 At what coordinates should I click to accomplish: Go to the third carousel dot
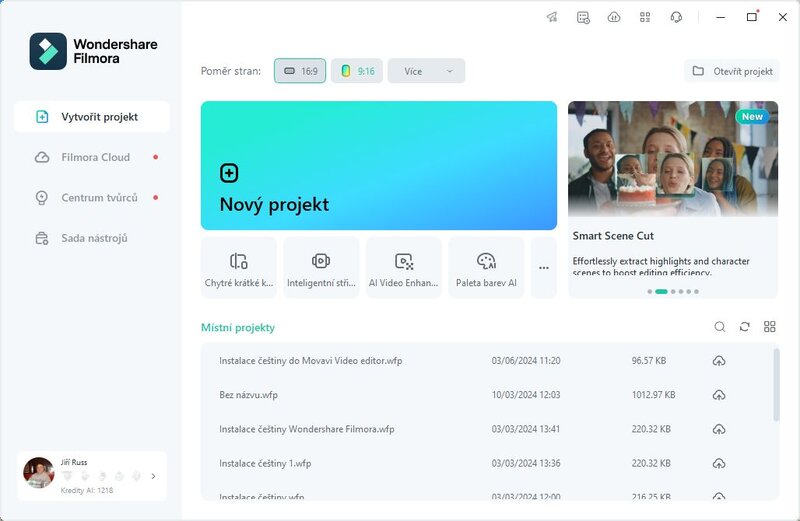pos(673,291)
